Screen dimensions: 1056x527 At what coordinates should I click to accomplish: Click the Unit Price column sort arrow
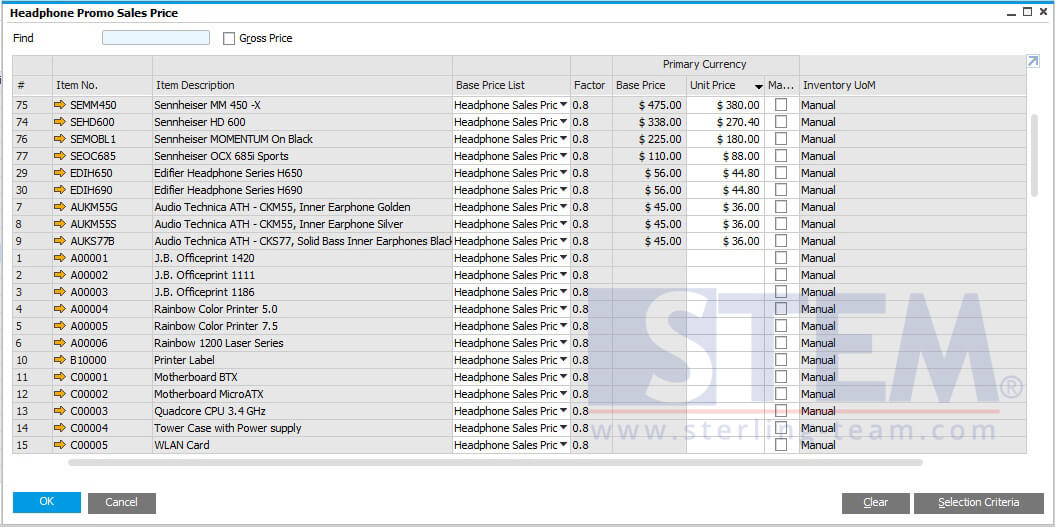pos(758,86)
